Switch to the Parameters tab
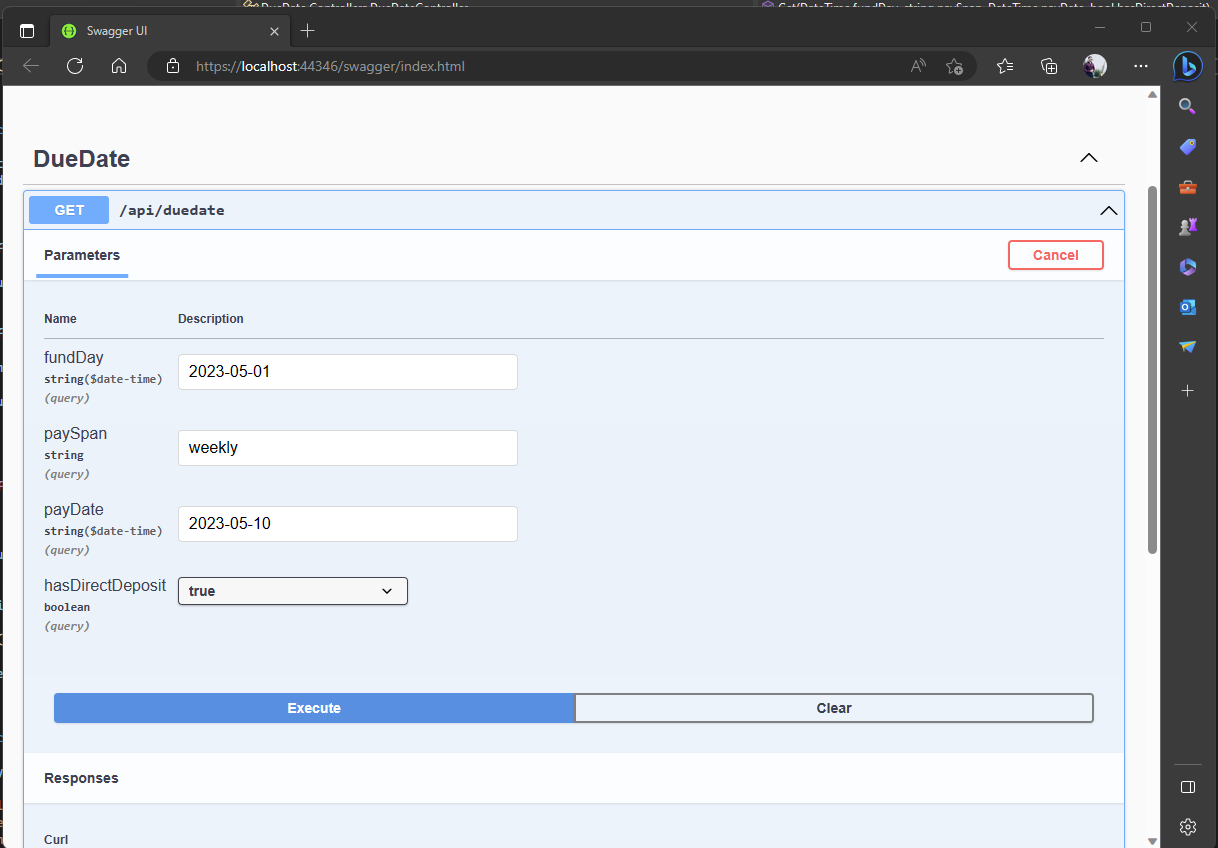This screenshot has height=848, width=1218. [81, 255]
